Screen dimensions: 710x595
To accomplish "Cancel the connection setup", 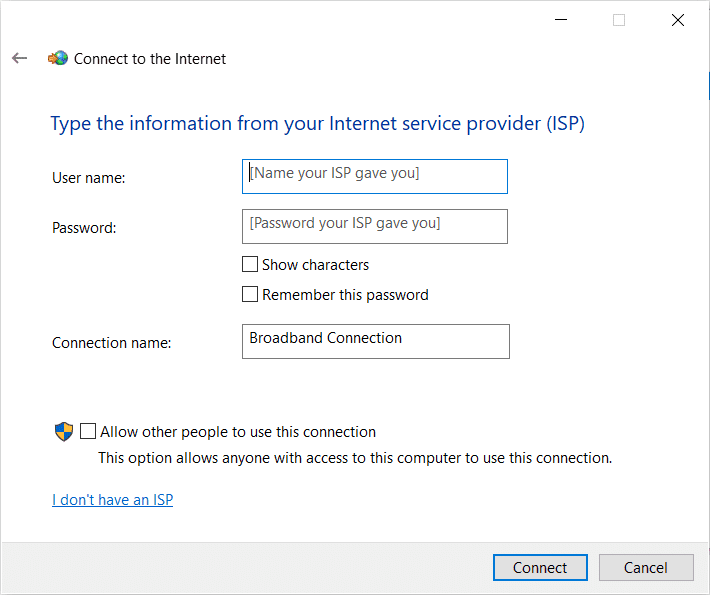I will coord(645,568).
